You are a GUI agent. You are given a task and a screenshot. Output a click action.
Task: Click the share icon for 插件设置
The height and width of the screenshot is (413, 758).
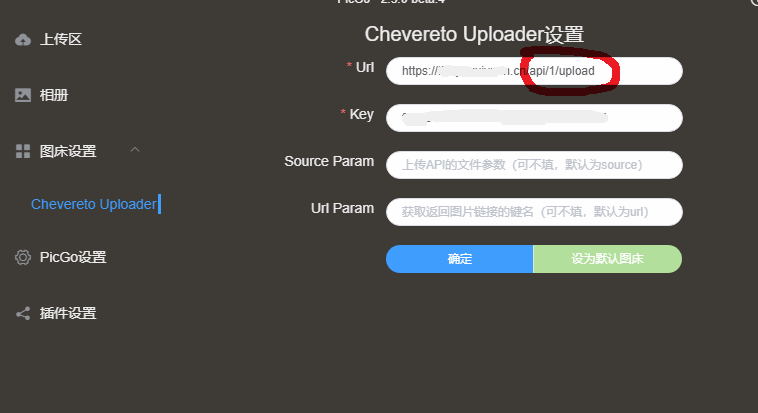click(x=23, y=313)
